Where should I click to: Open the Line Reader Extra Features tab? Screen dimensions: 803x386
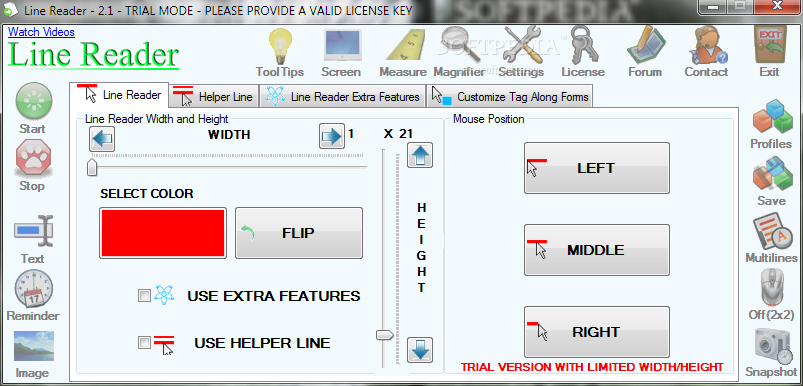[x=343, y=97]
